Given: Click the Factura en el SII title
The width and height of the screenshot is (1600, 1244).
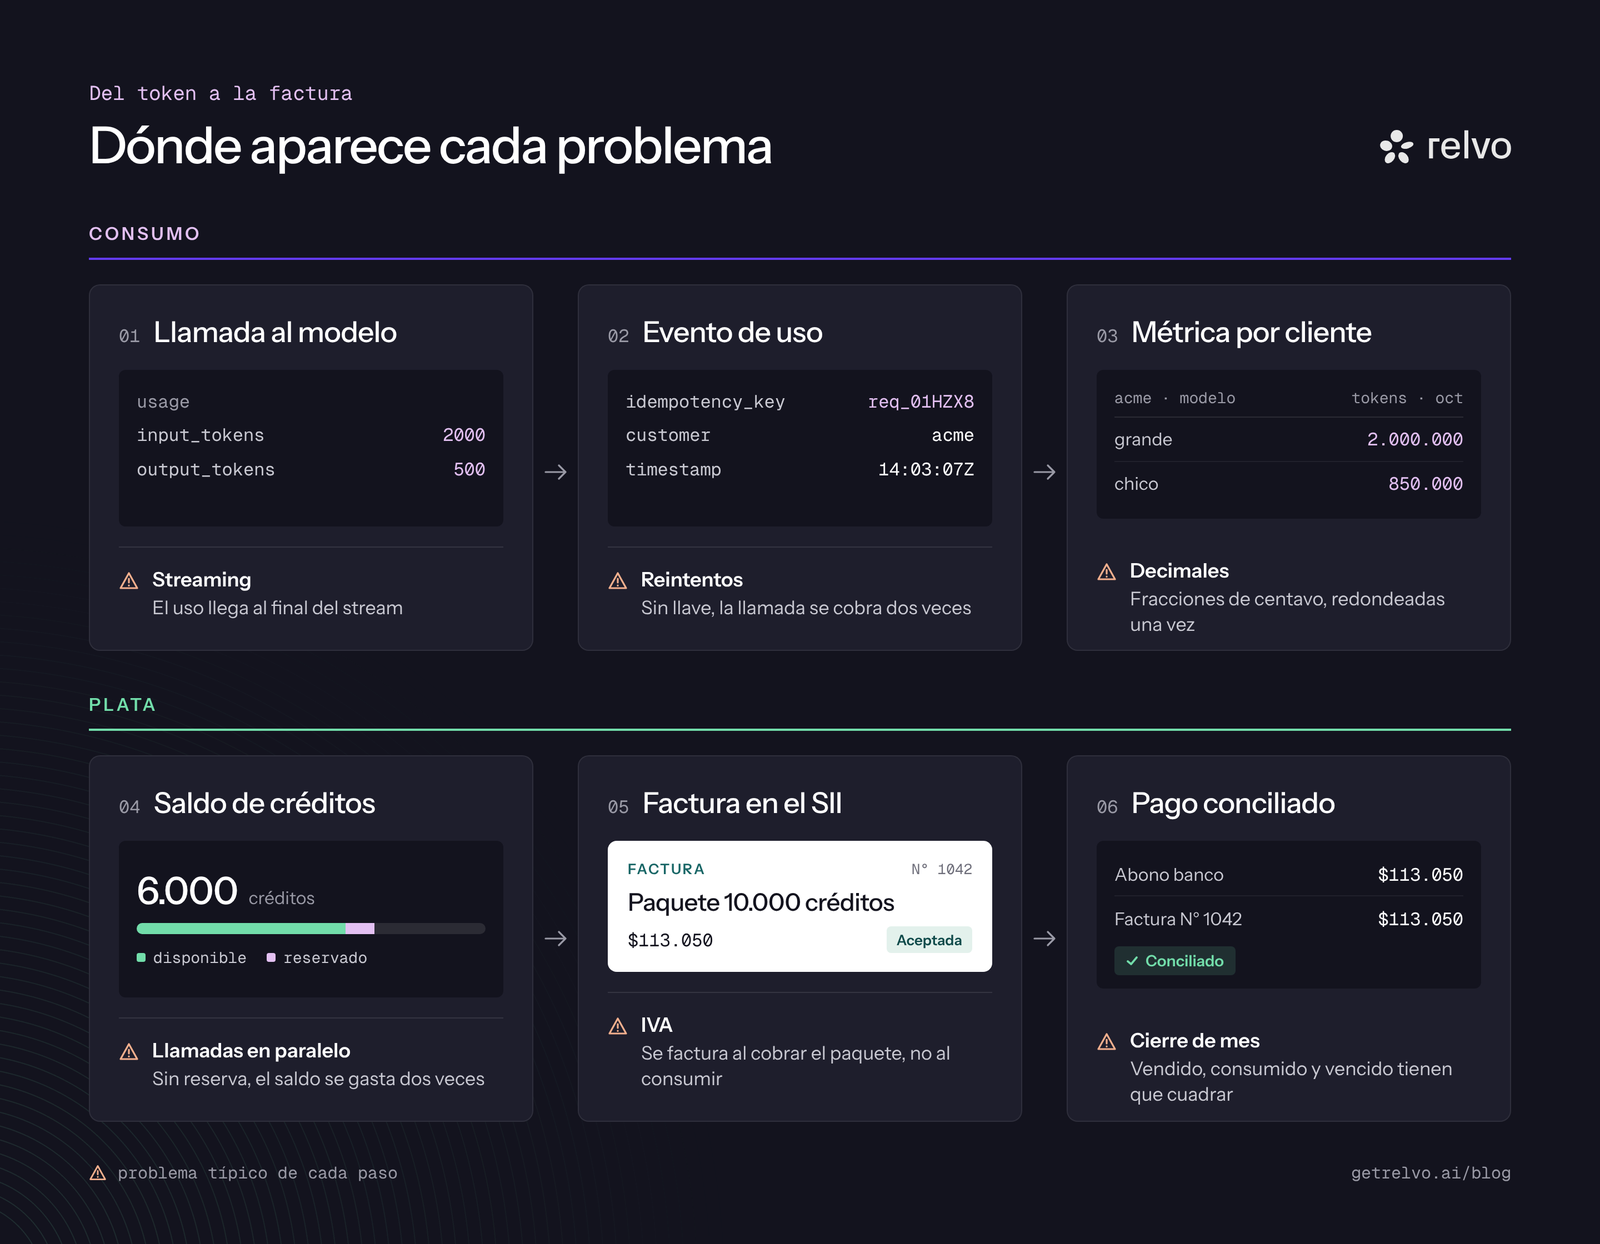Looking at the screenshot, I should click(x=742, y=804).
